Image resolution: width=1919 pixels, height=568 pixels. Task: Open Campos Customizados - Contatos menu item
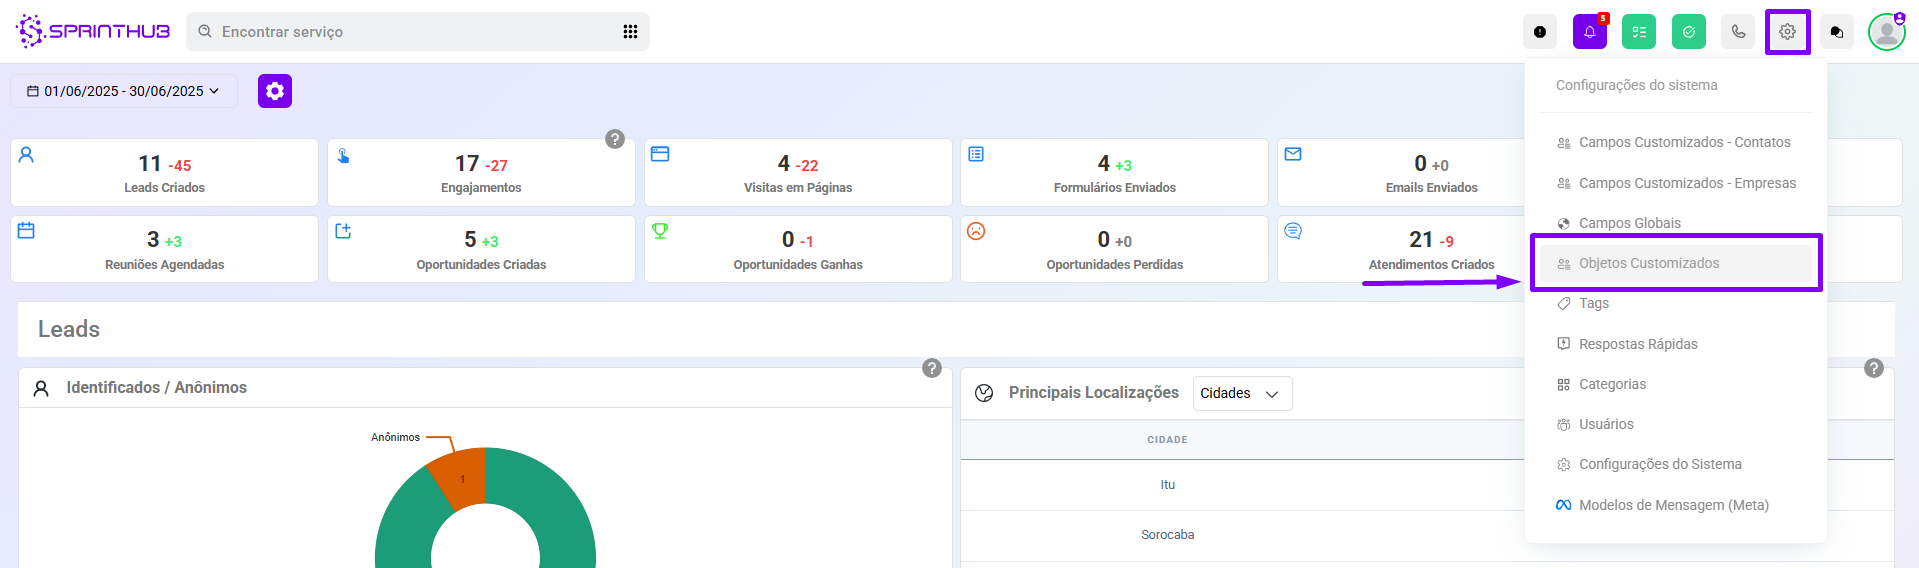click(1684, 142)
